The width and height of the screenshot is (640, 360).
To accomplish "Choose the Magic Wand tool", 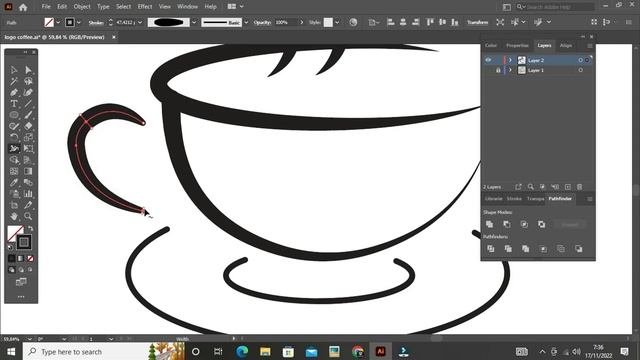I will tap(14, 81).
